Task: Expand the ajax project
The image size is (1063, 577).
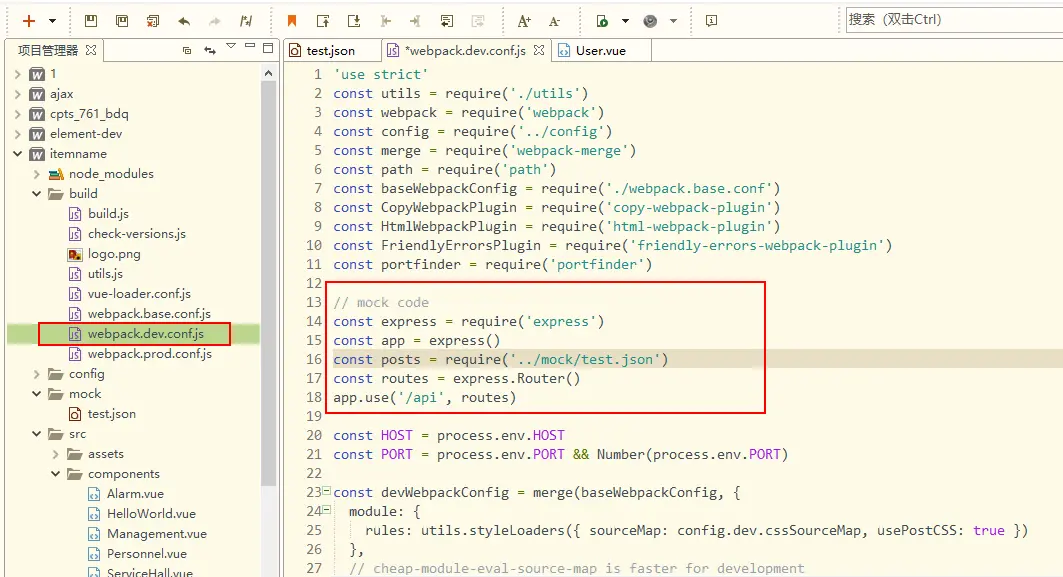Action: (18, 94)
